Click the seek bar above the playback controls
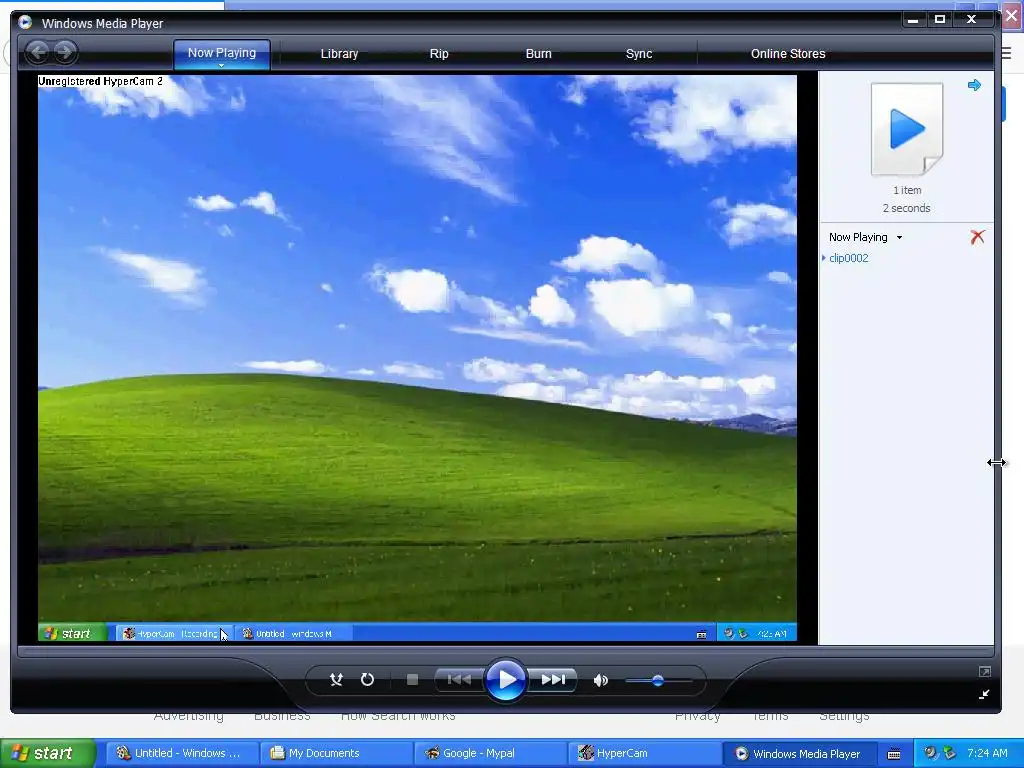The width and height of the screenshot is (1024, 768). point(505,650)
